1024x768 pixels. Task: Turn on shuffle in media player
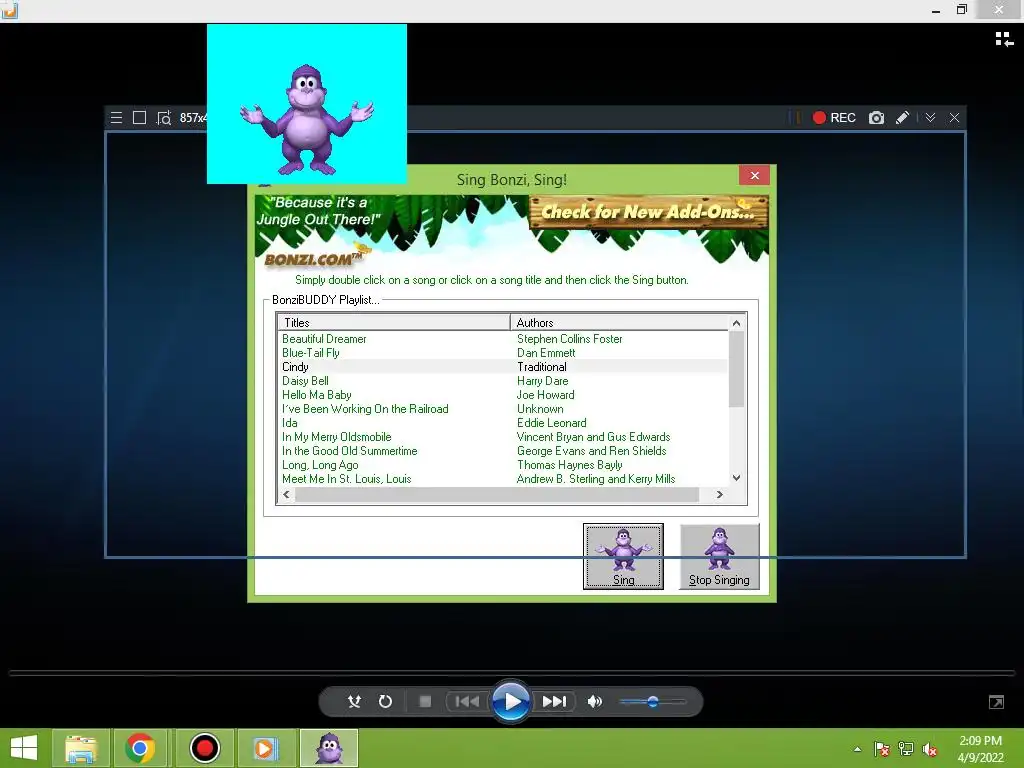click(x=354, y=701)
